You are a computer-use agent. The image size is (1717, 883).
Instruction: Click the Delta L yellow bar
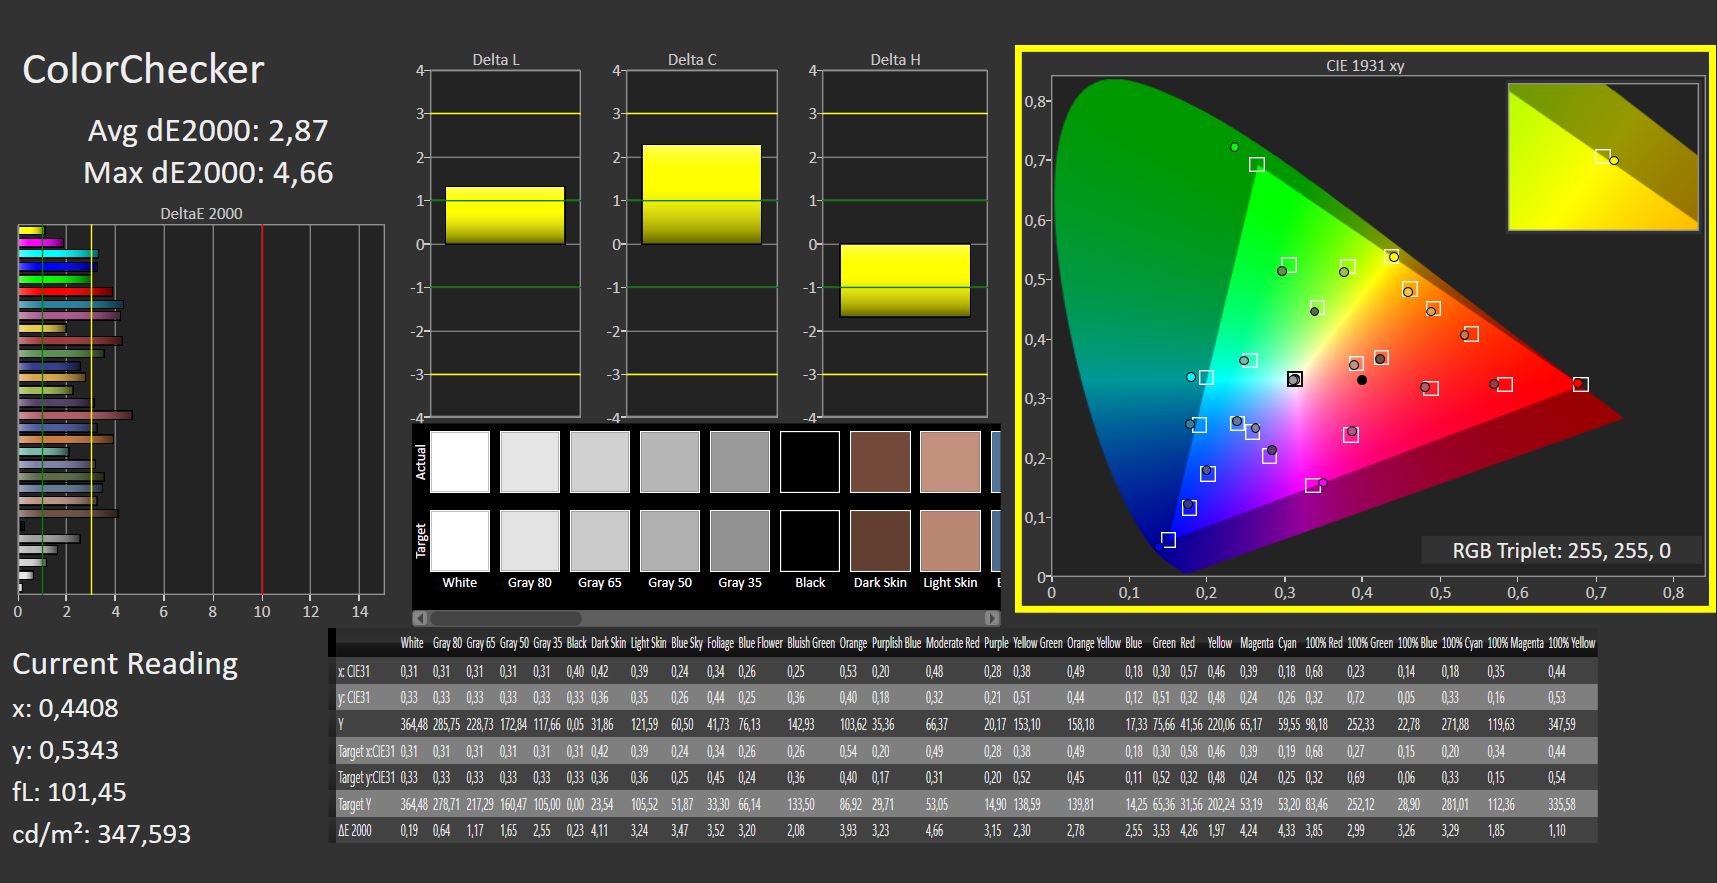(505, 215)
